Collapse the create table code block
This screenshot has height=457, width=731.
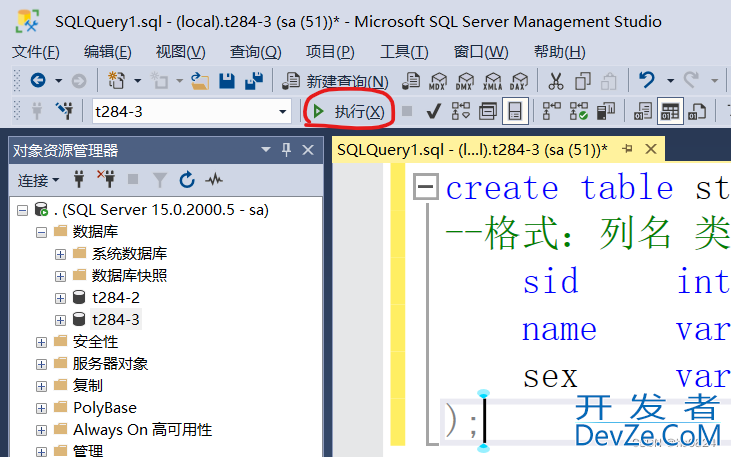[x=426, y=187]
